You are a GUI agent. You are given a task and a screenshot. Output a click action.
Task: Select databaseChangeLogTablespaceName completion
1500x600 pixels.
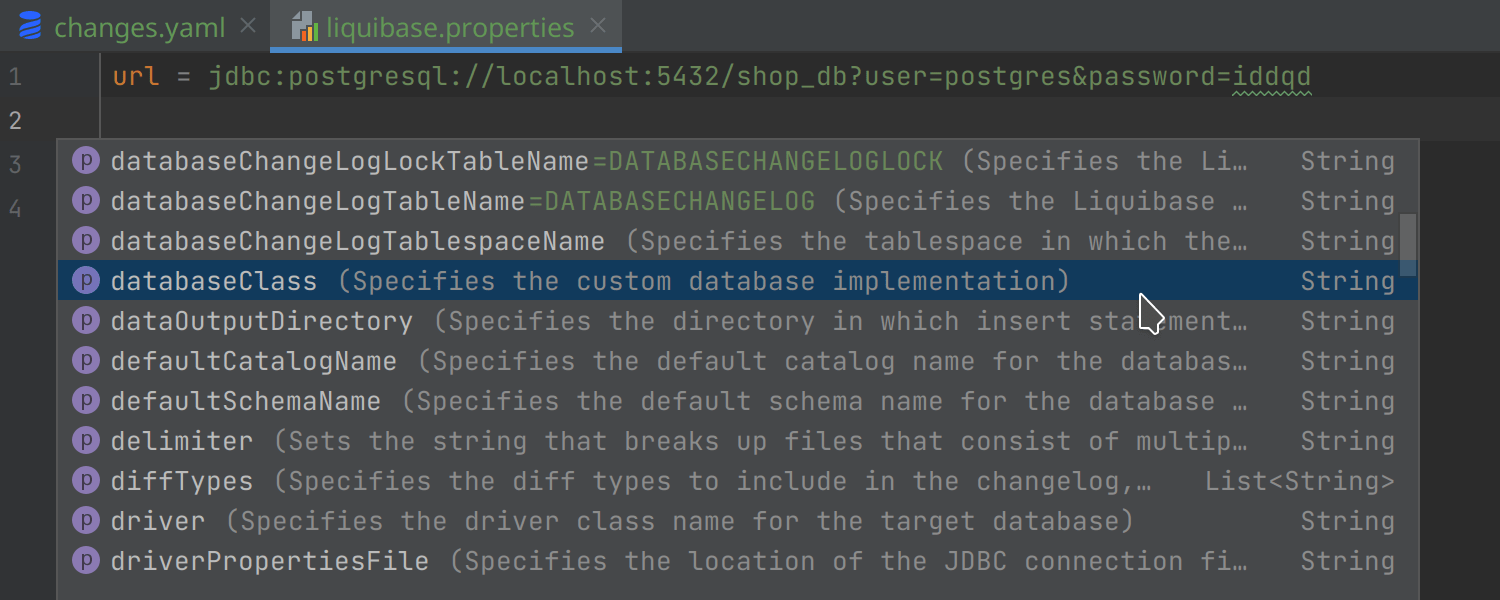tap(358, 241)
